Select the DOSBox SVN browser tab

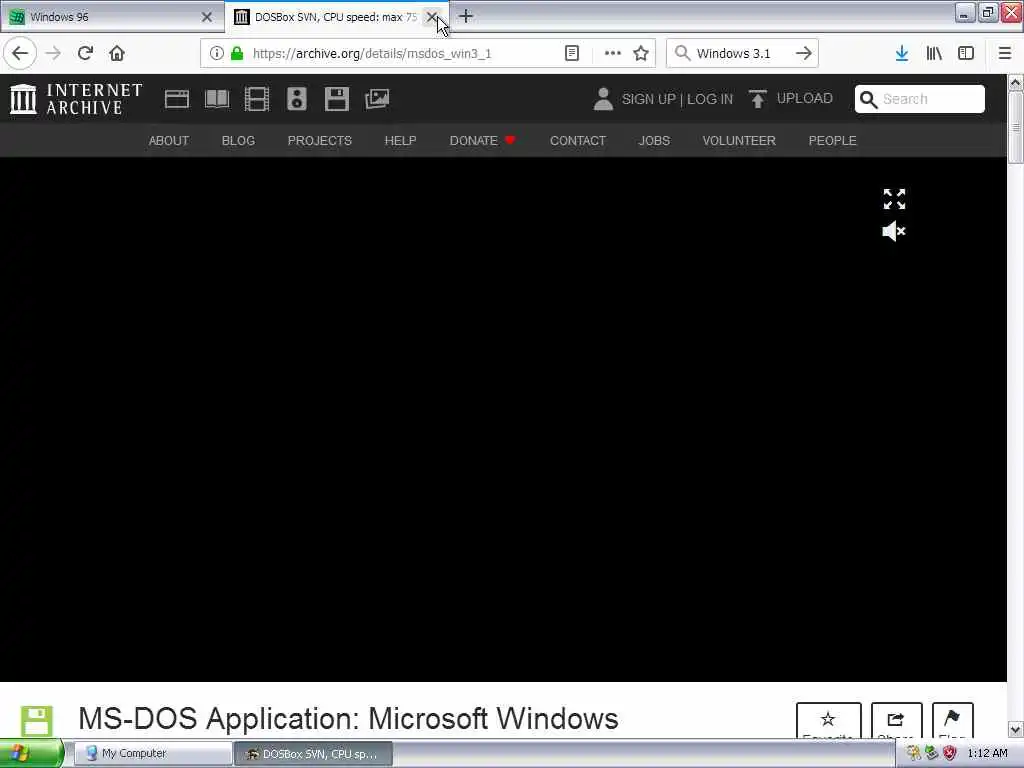(x=336, y=17)
